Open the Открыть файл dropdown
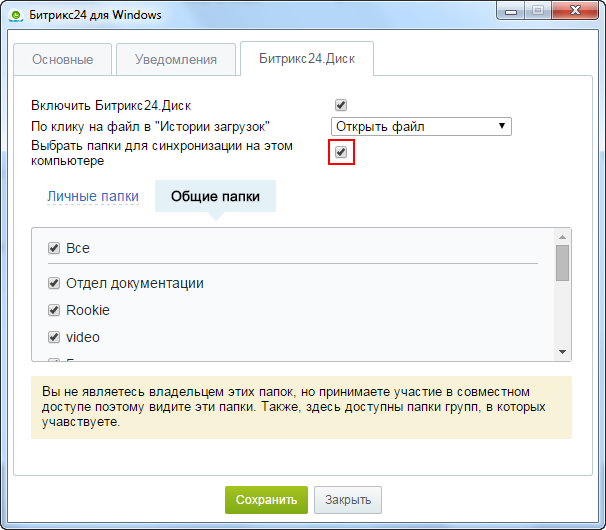606x530 pixels. point(421,126)
